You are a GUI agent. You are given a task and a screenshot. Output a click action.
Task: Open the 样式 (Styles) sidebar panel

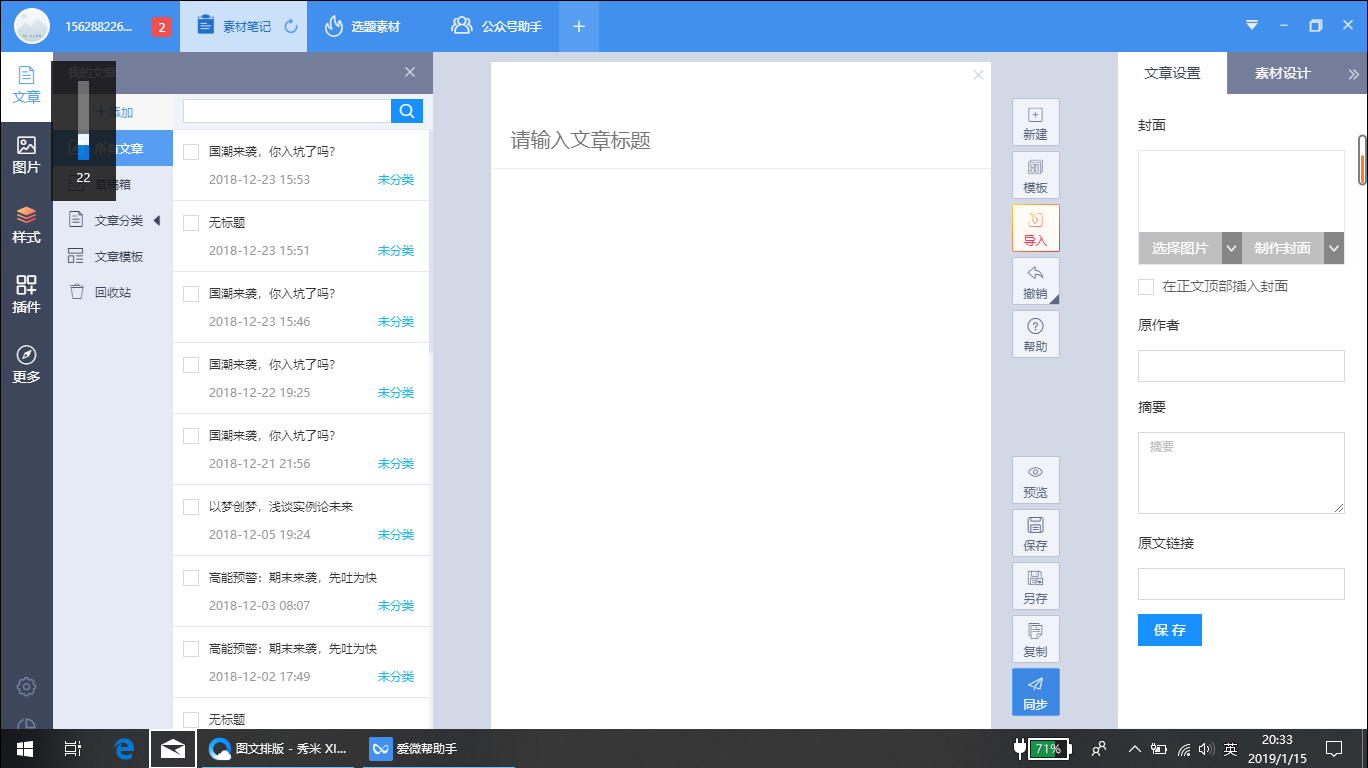(26, 225)
